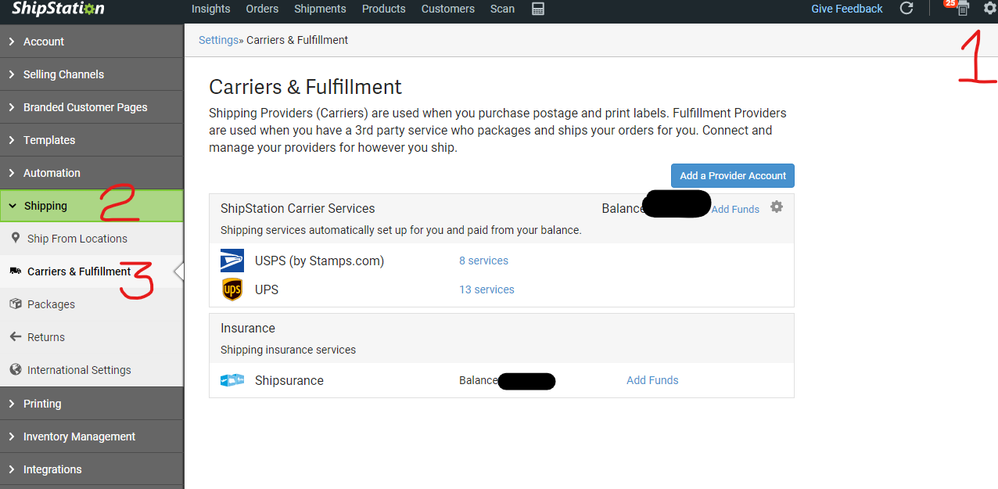Click the calculator icon in top navigation
Viewport: 998px width, 489px height.
[538, 9]
